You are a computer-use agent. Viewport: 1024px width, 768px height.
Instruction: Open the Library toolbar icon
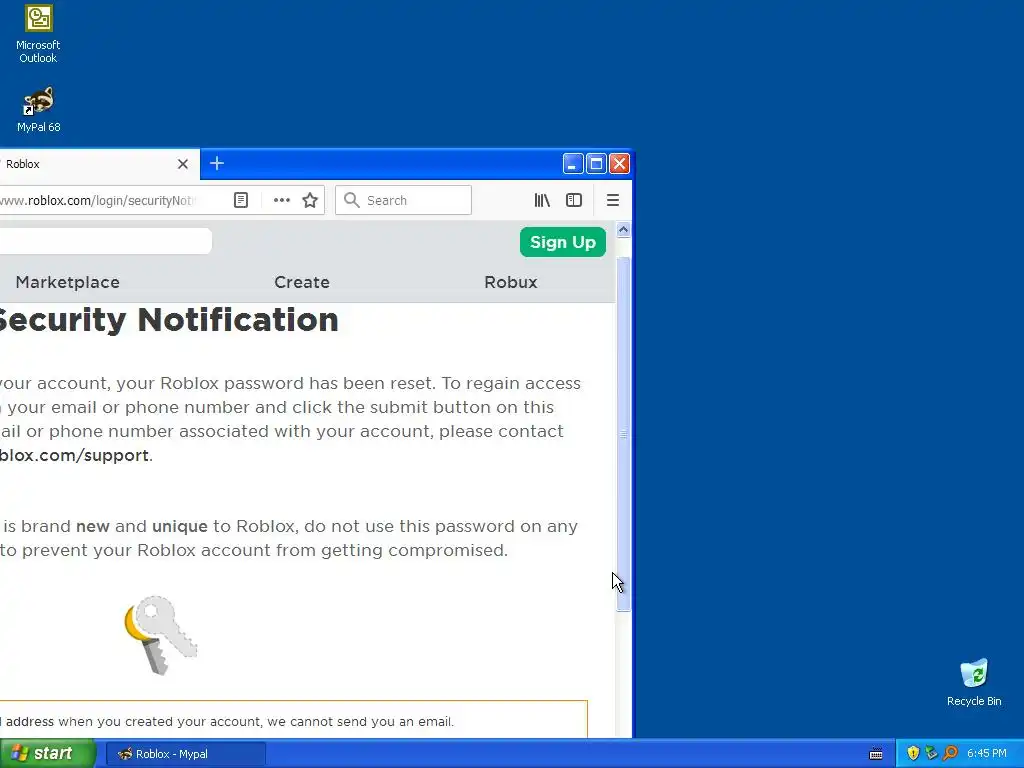click(x=542, y=200)
